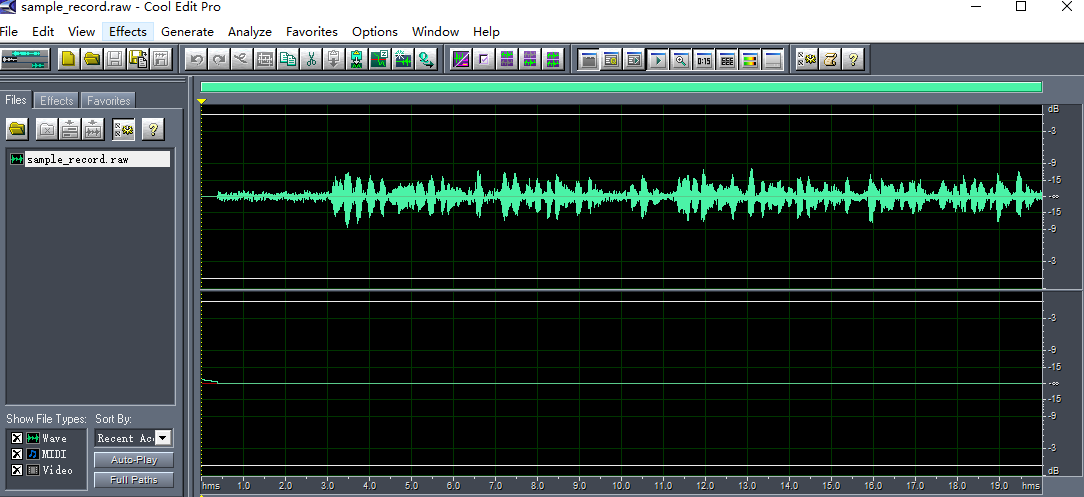
Task: Click the Full Paths button
Action: [x=133, y=480]
